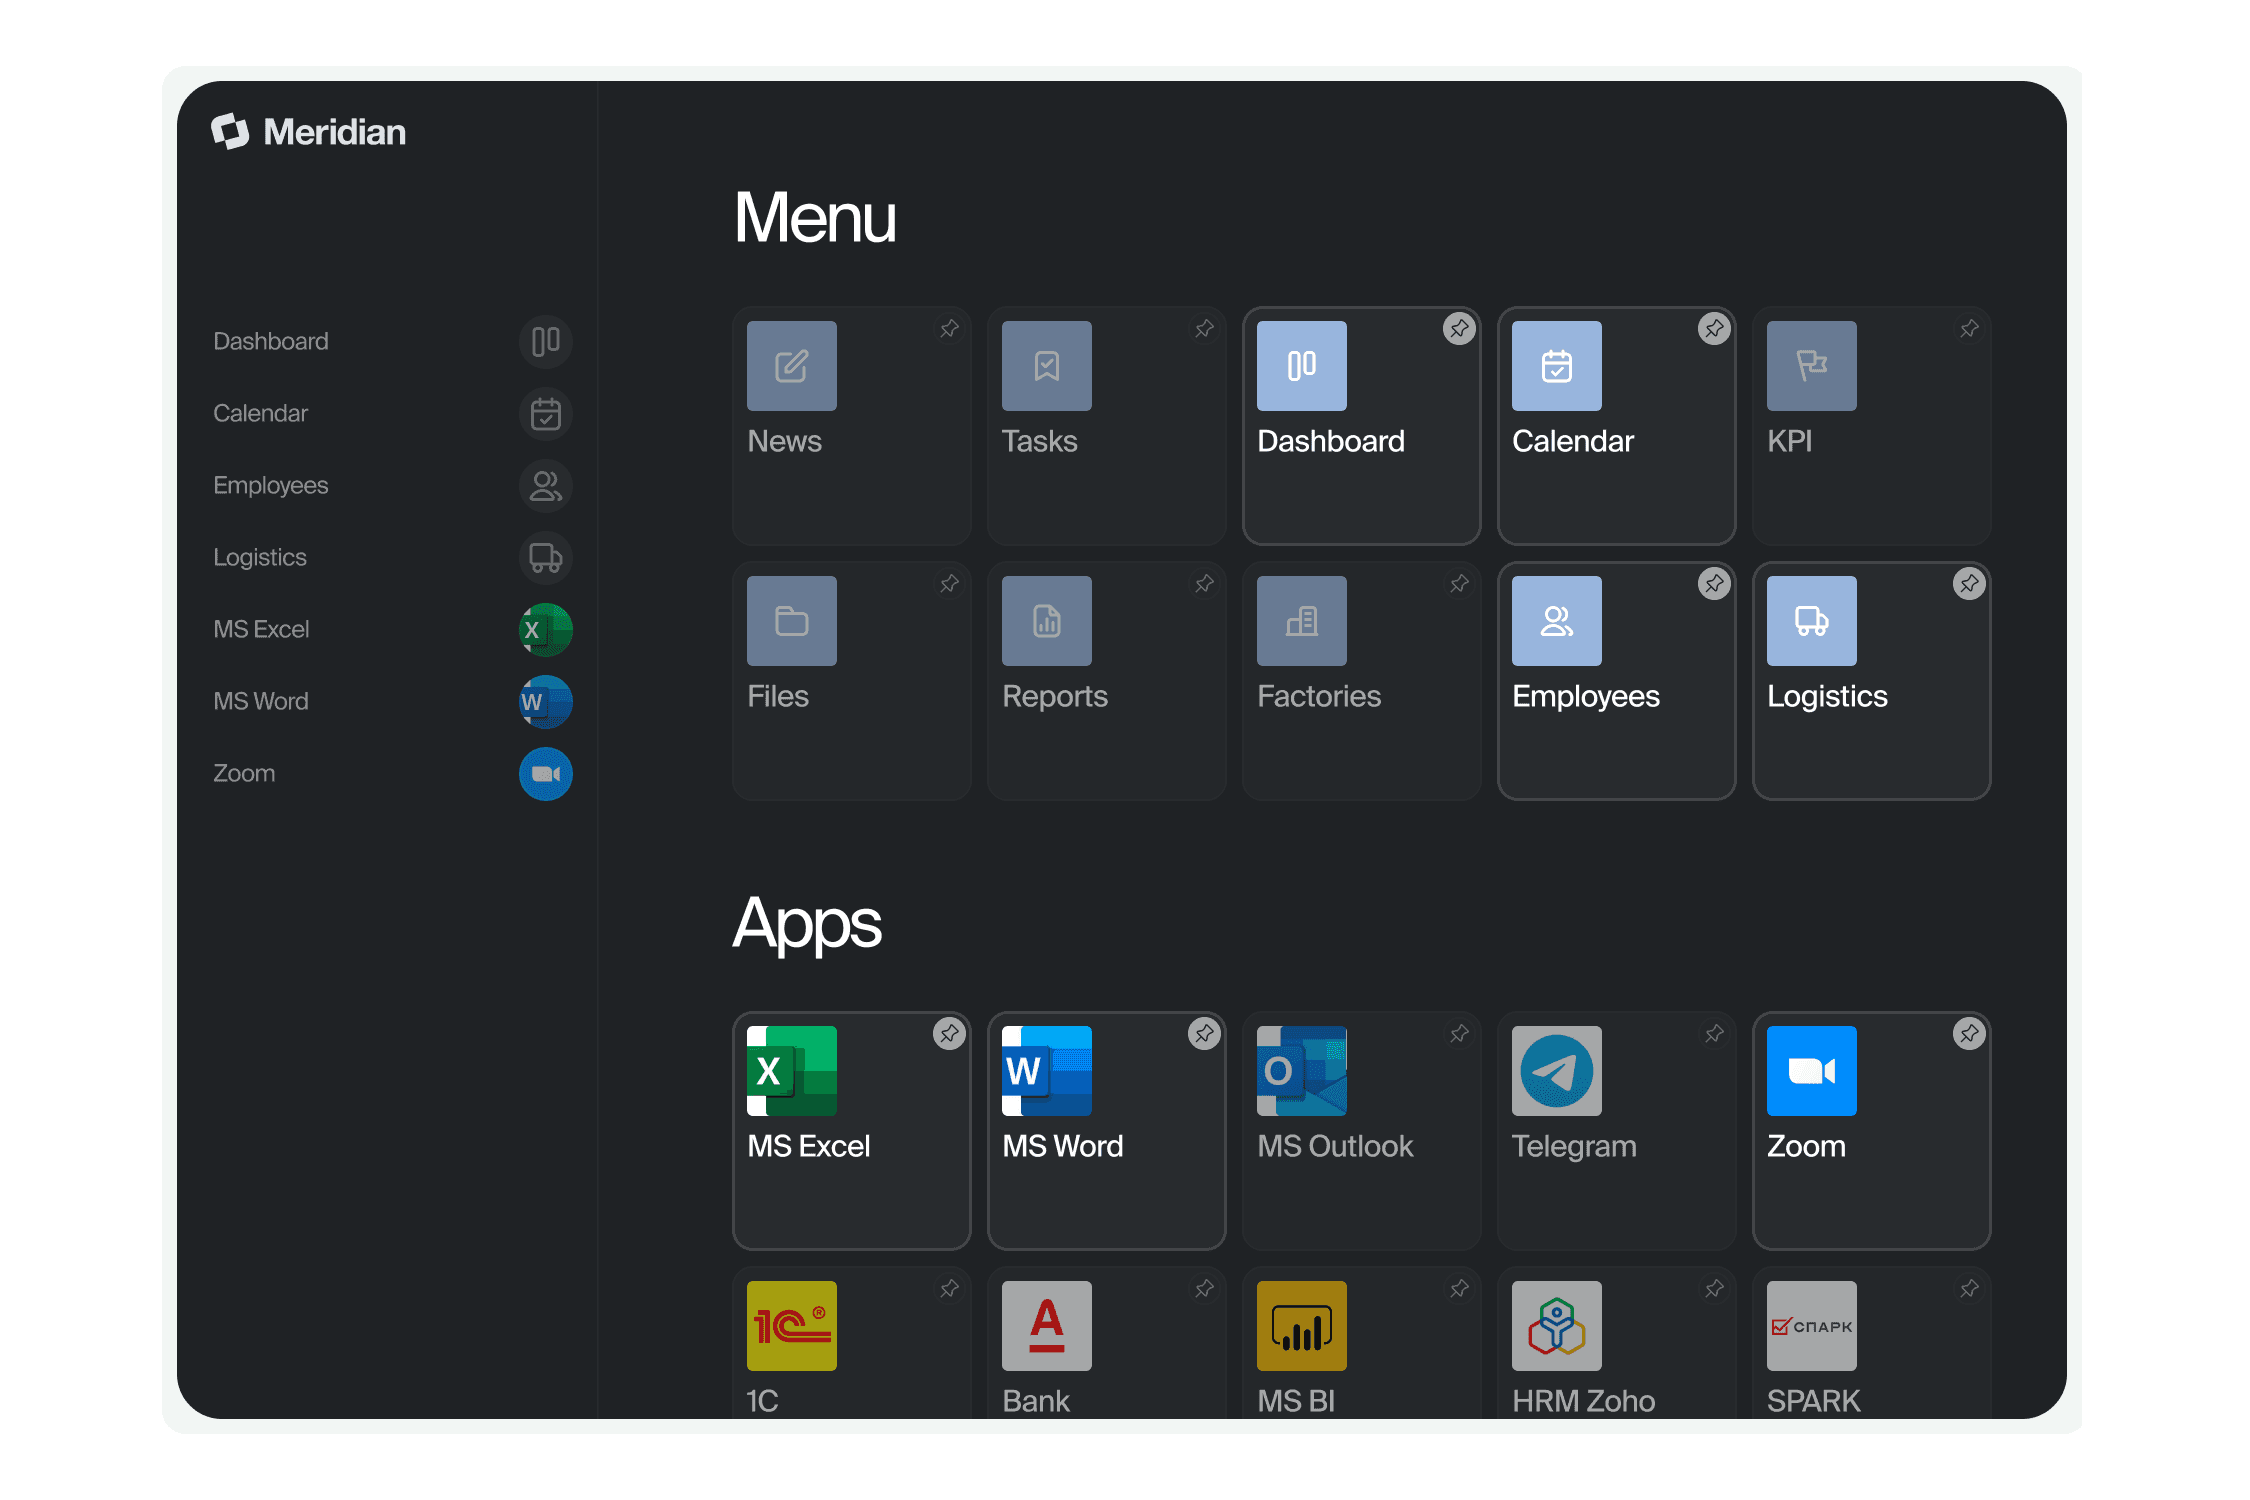
Task: Open the News tile icon
Action: click(792, 366)
